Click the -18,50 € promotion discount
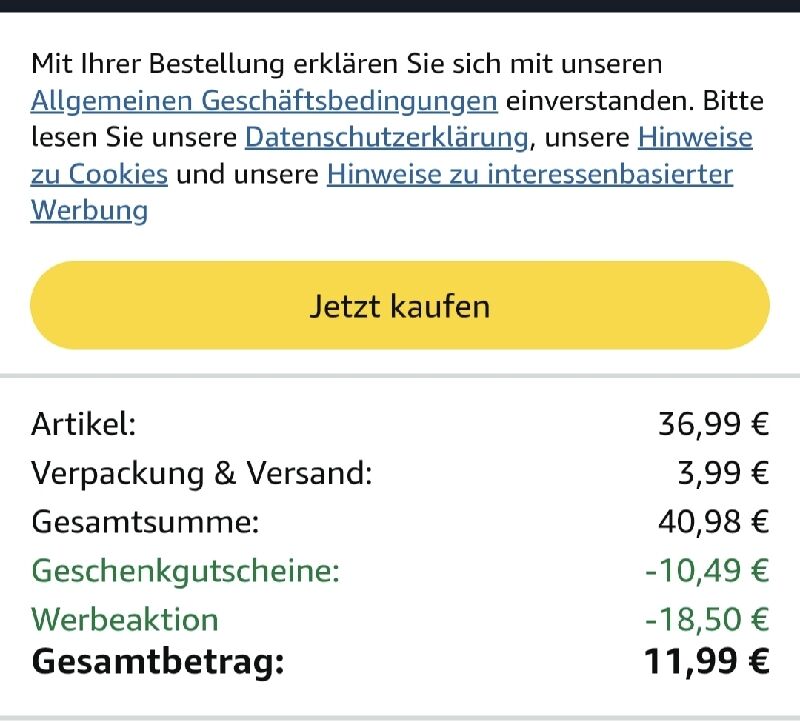This screenshot has height=722, width=800. click(707, 619)
